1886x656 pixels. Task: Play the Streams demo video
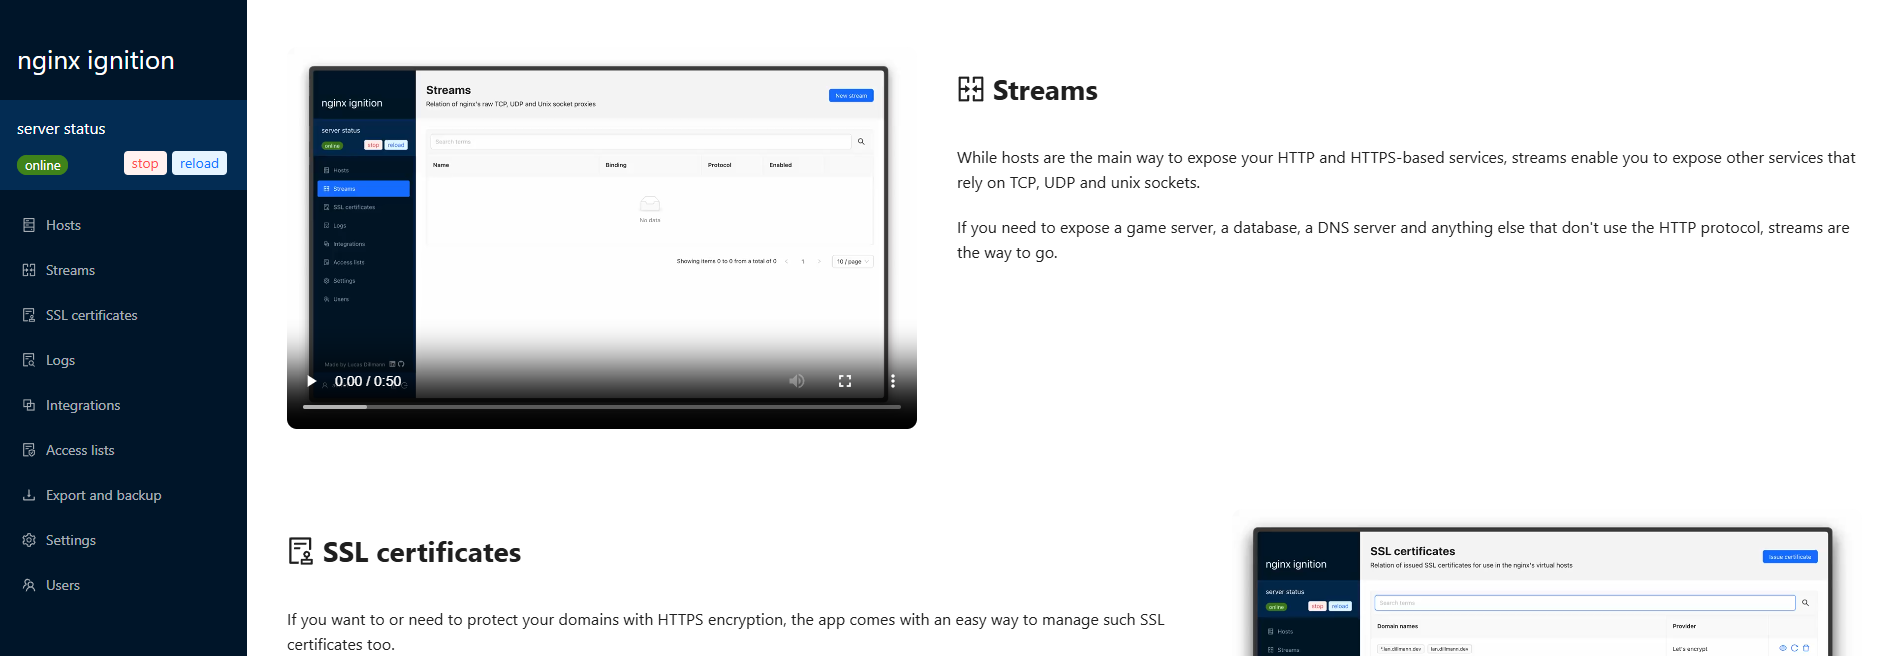pyautogui.click(x=311, y=381)
